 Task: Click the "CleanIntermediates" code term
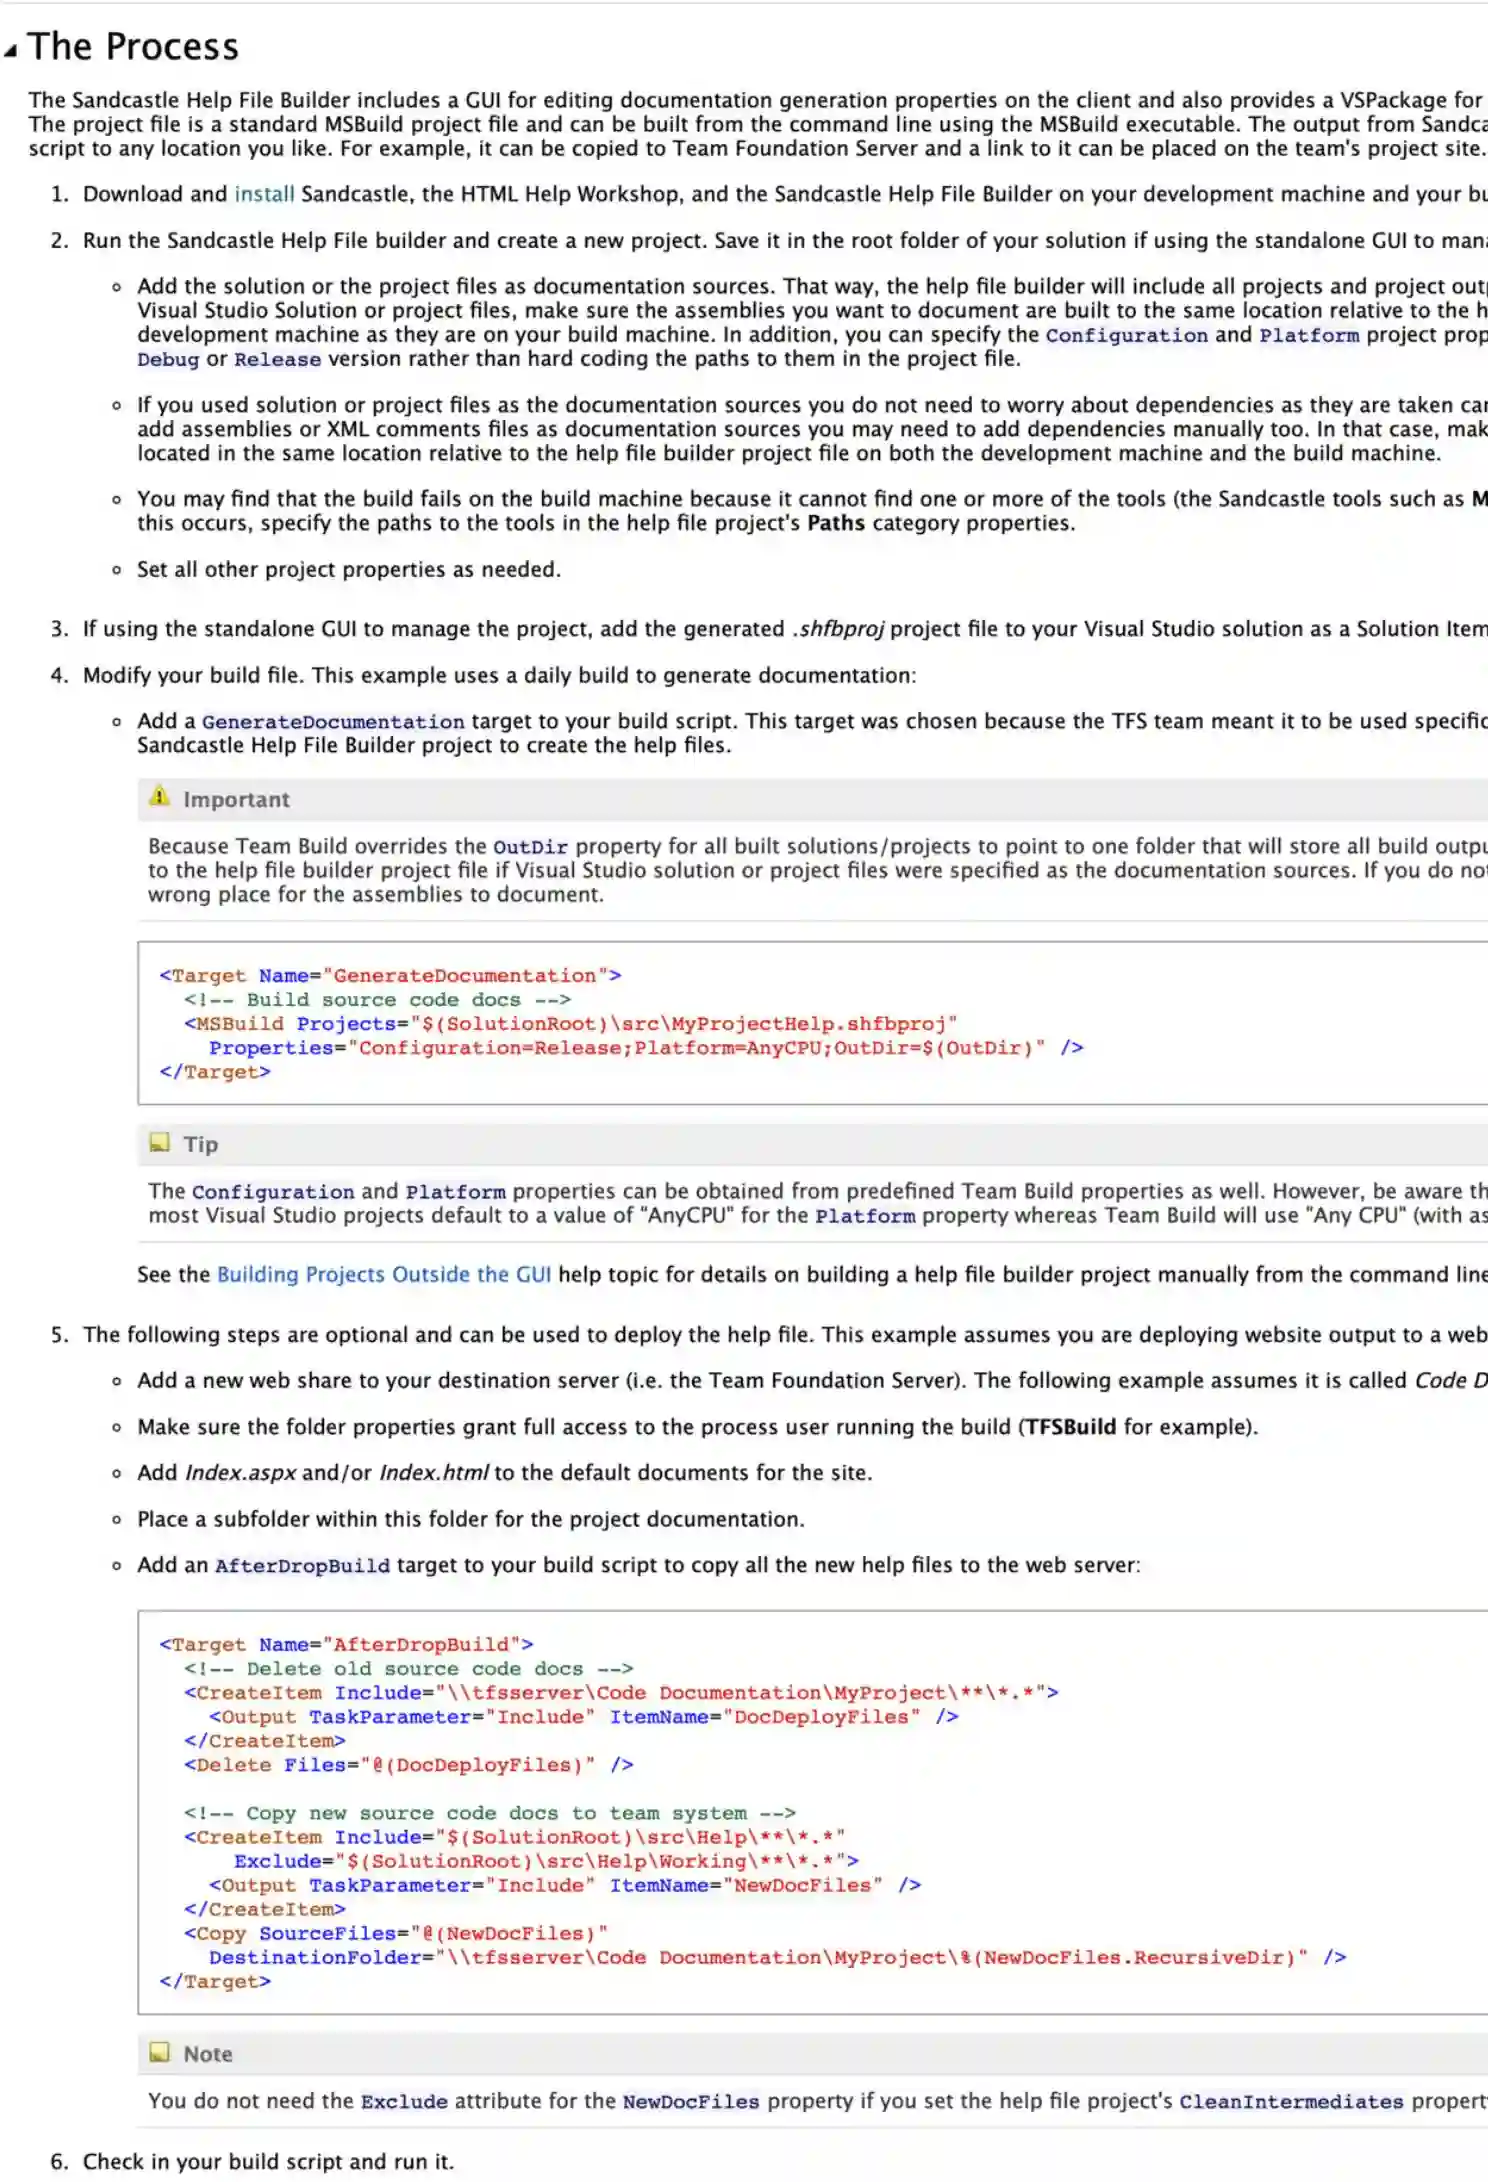pos(1291,2101)
